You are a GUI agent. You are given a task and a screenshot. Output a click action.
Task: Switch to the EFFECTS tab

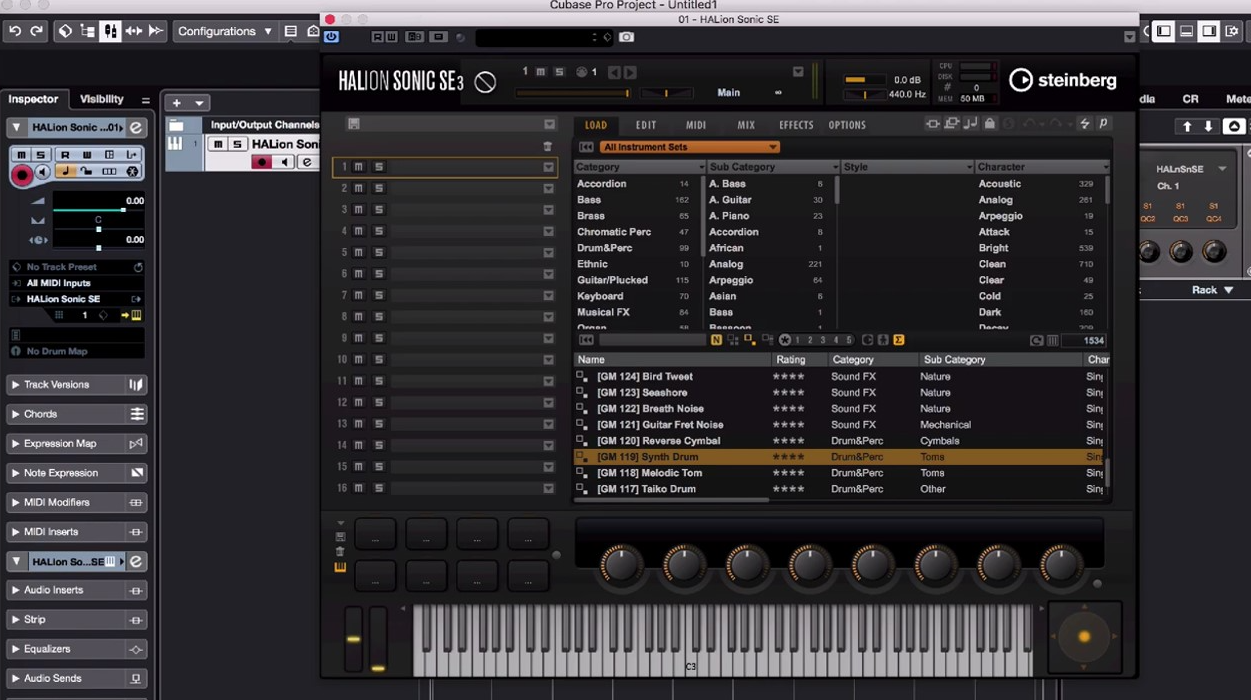tap(796, 125)
